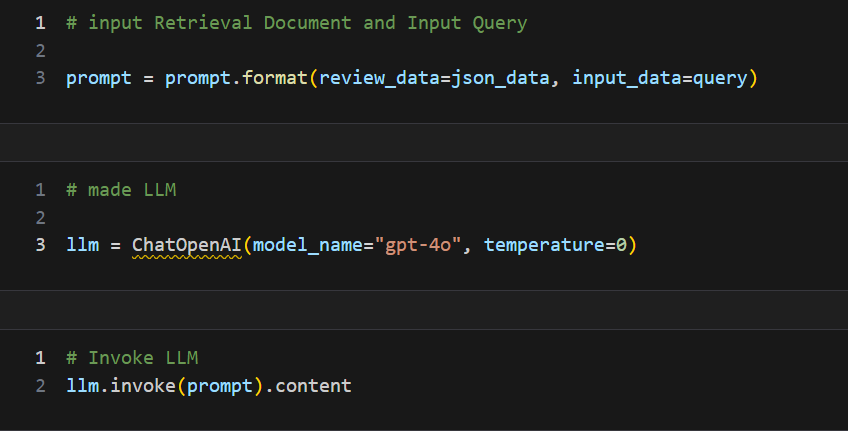The image size is (848, 431).
Task: Click the 'invoke' method name
Action: pos(143,385)
